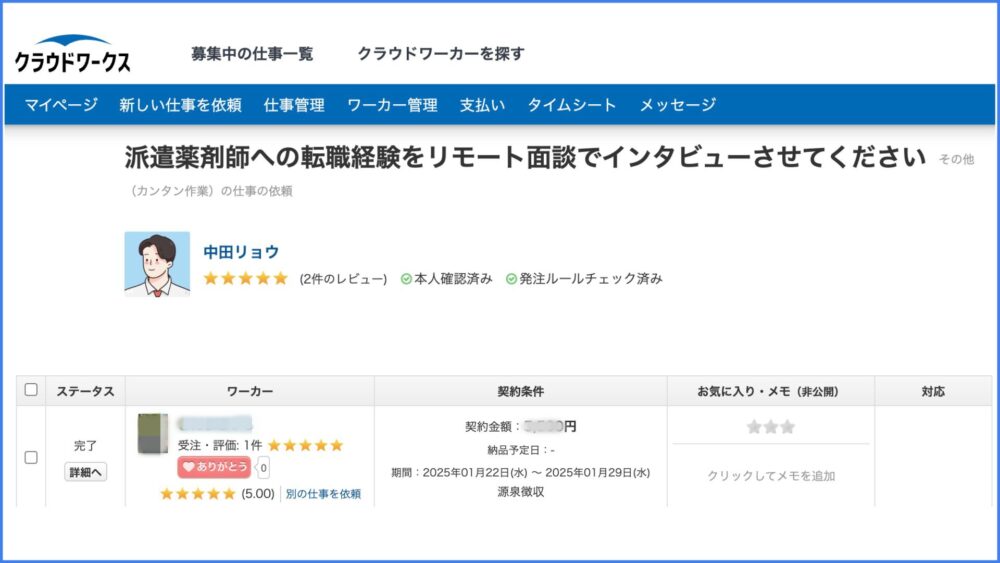The image size is (1000, 563).
Task: Open 新しい仕事を依頼 in navigation bar
Action: 180,105
